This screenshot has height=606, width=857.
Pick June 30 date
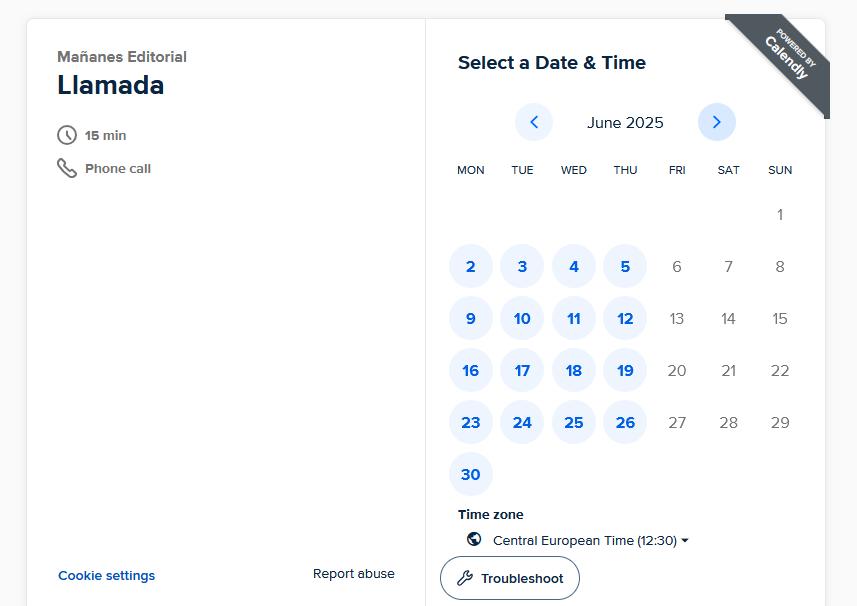[x=471, y=474]
